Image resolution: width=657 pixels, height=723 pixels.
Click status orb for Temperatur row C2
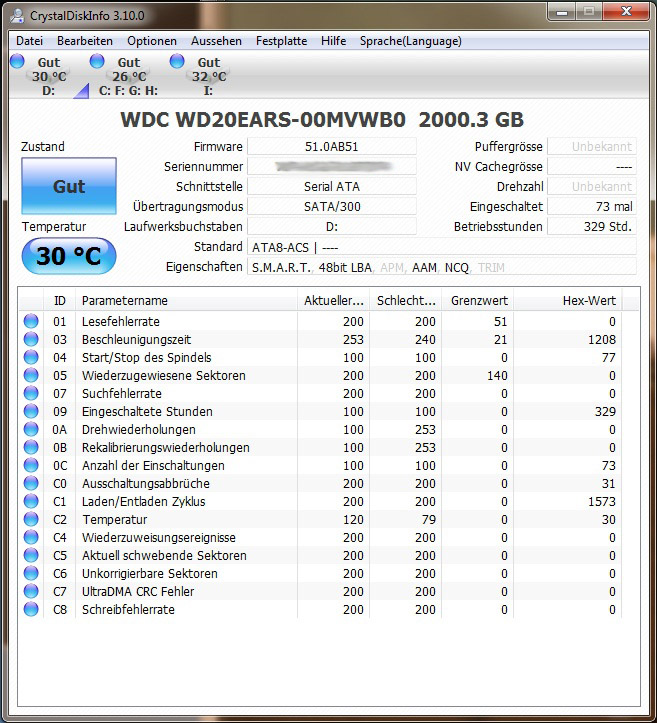click(x=31, y=519)
